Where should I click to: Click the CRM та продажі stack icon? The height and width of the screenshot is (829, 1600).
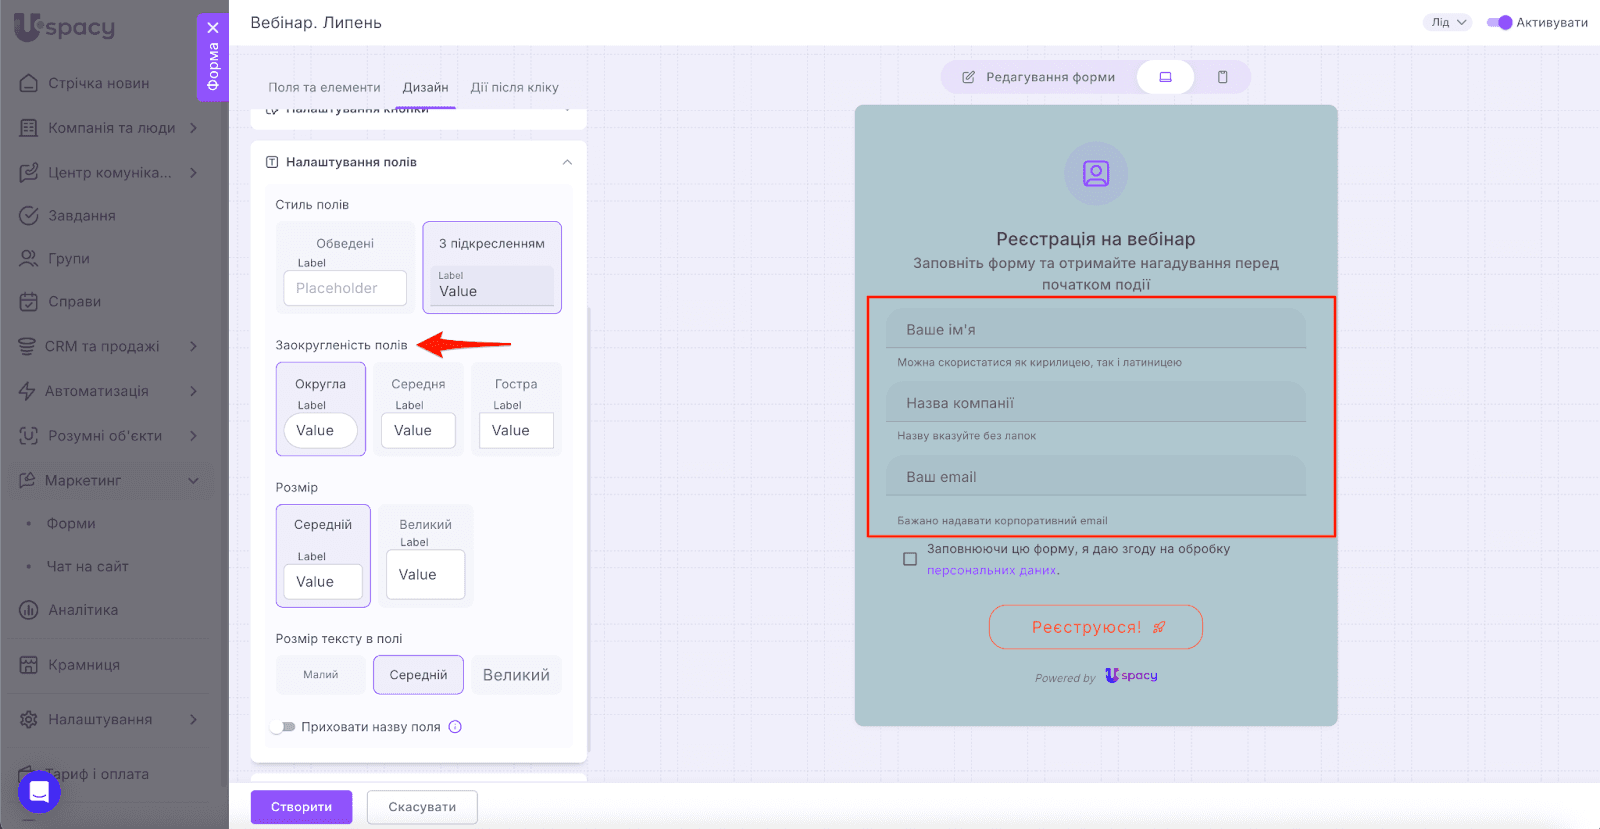tap(27, 346)
